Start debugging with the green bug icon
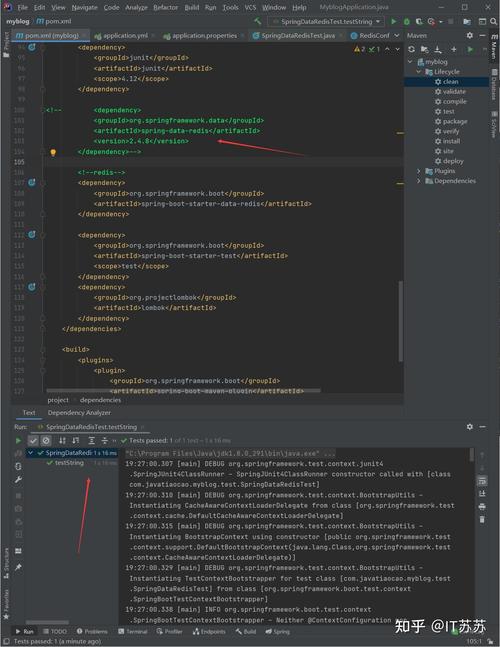This screenshot has width=500, height=647. tap(406, 21)
